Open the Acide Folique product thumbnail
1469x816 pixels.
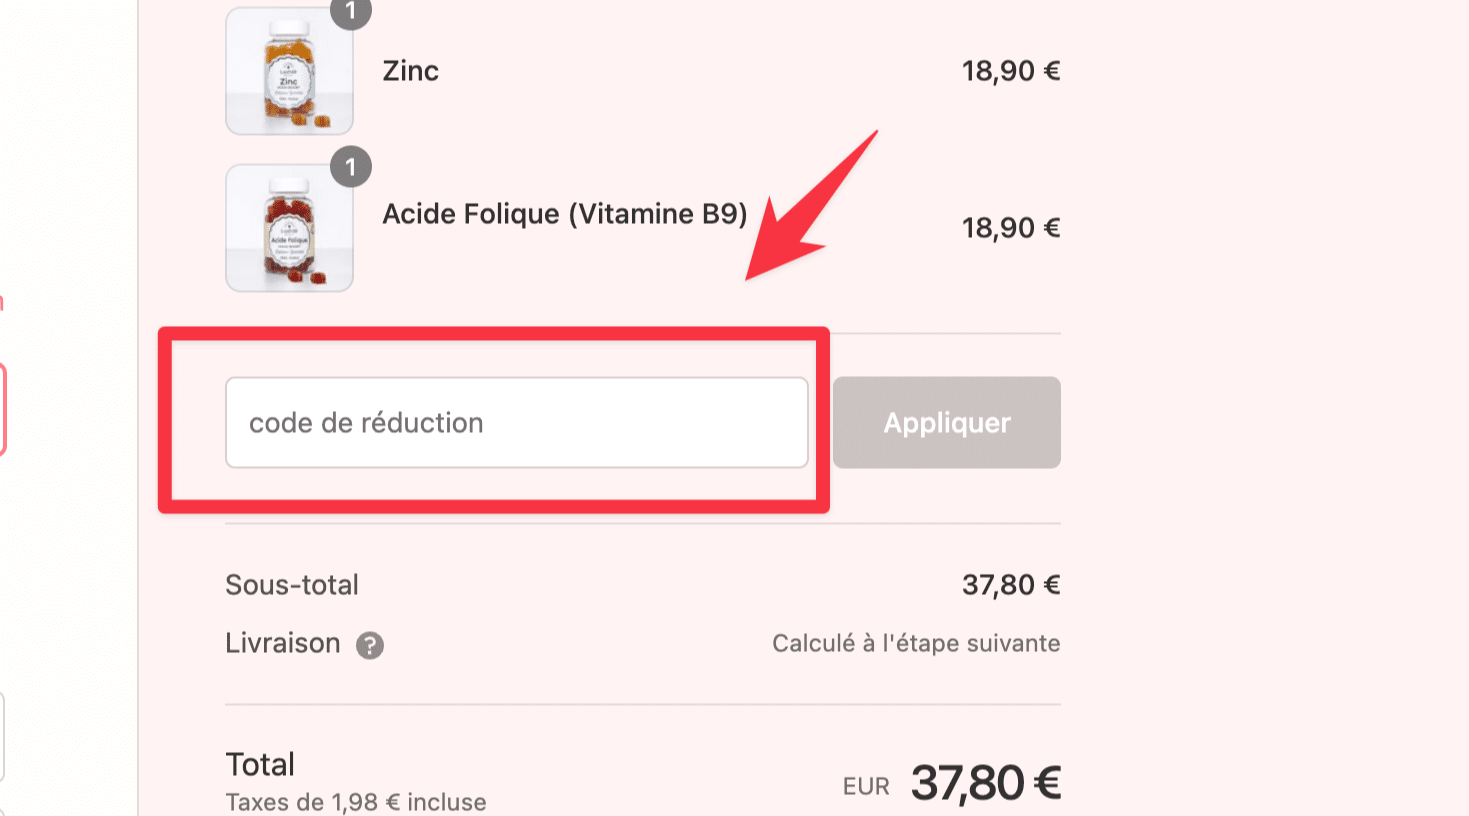click(x=289, y=228)
